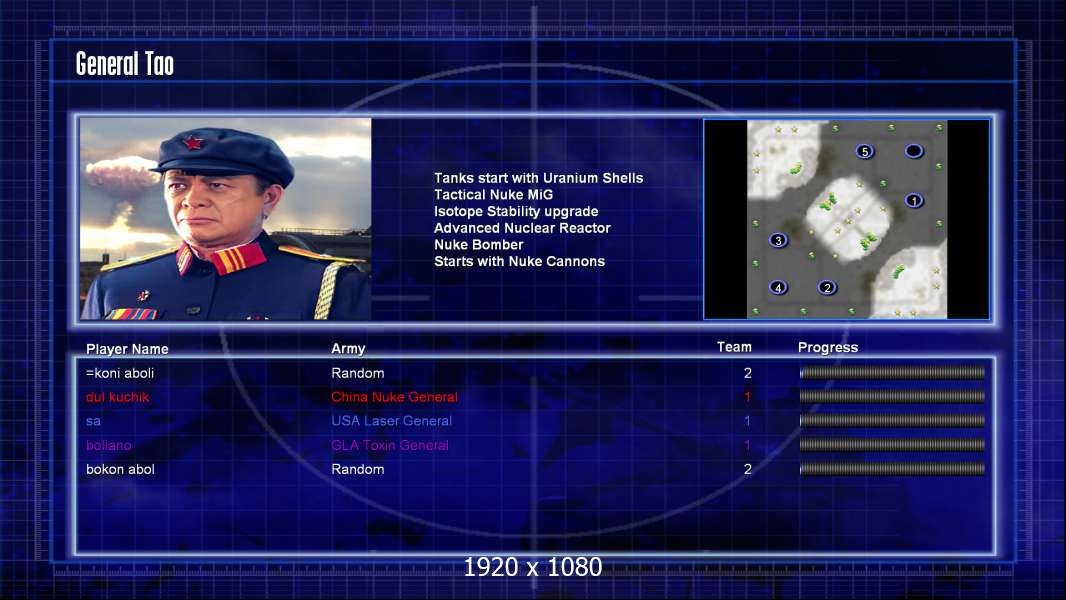Viewport: 1066px width, 600px height.
Task: Click the General Tao portrait image
Action: point(226,219)
